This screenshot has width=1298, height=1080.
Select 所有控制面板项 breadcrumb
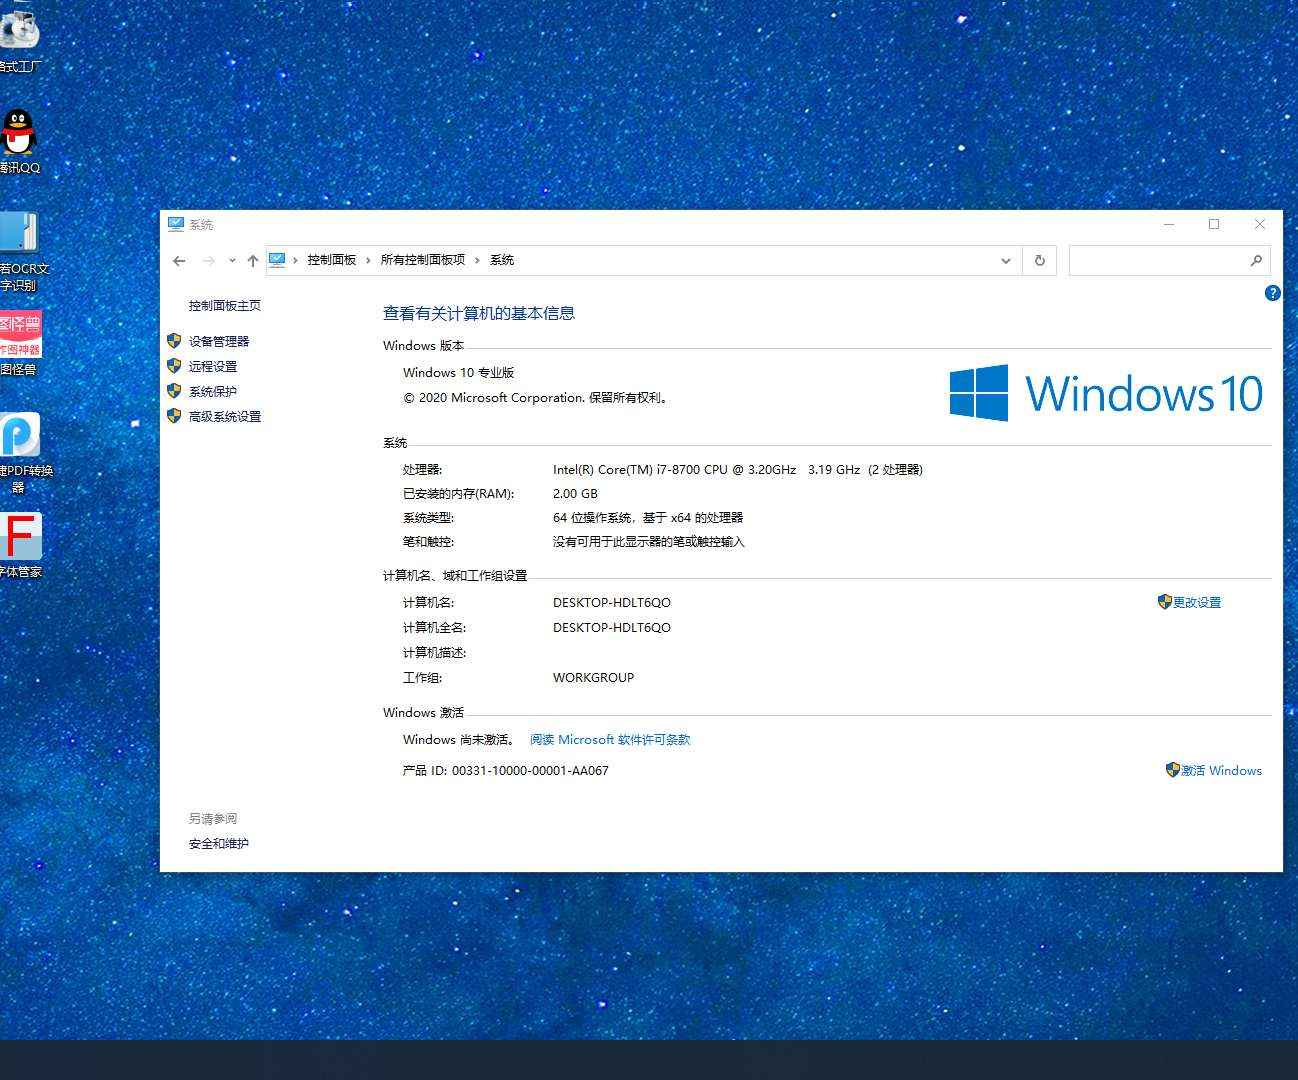click(x=423, y=260)
